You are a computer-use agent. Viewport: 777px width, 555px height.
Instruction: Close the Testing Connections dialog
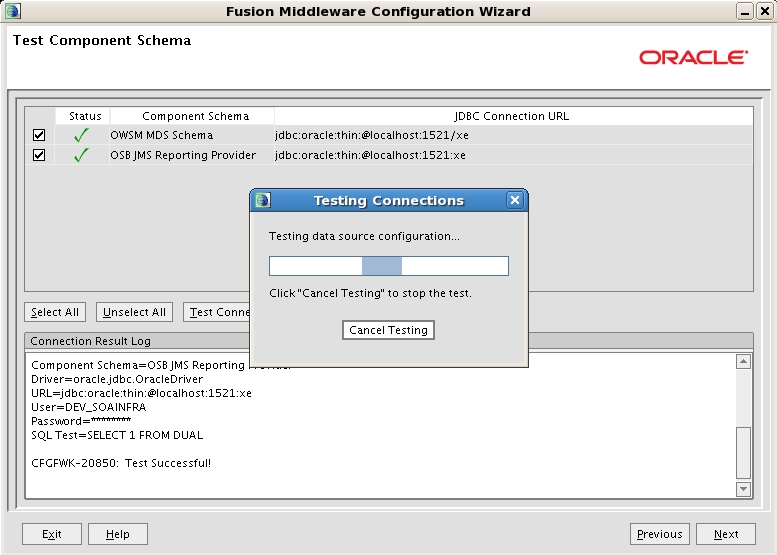pyautogui.click(x=515, y=200)
